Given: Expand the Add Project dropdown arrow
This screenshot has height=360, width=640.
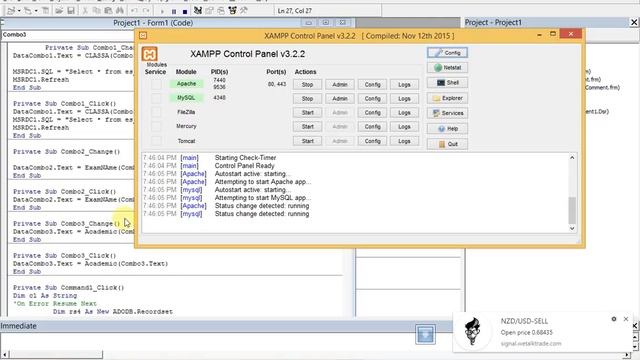Looking at the screenshot, I should coord(19,11).
